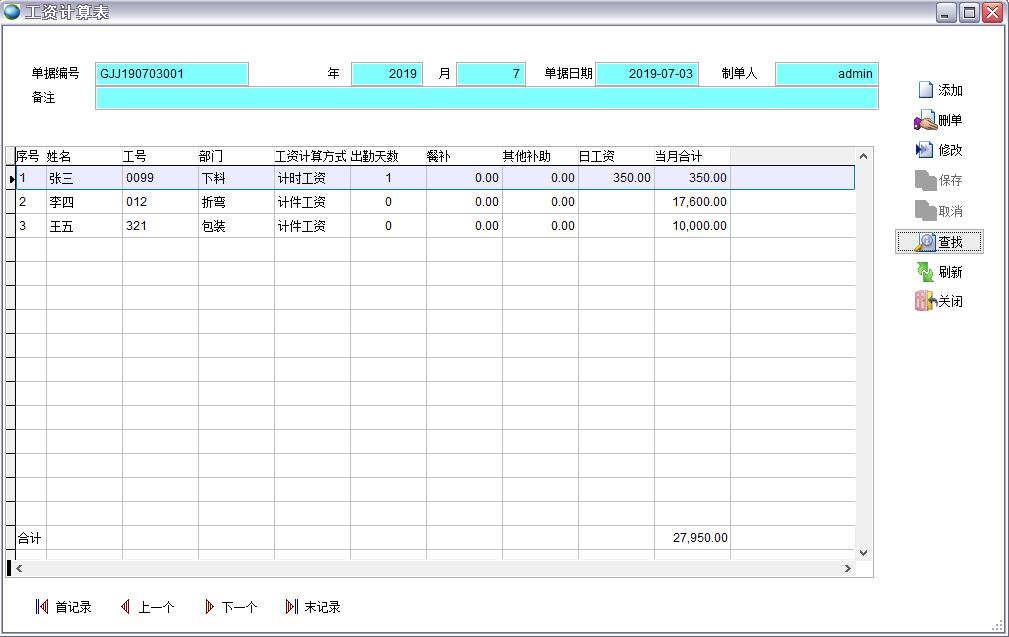Click the 关闭 (Close) icon
Screen dimensions: 1009x637
point(941,301)
